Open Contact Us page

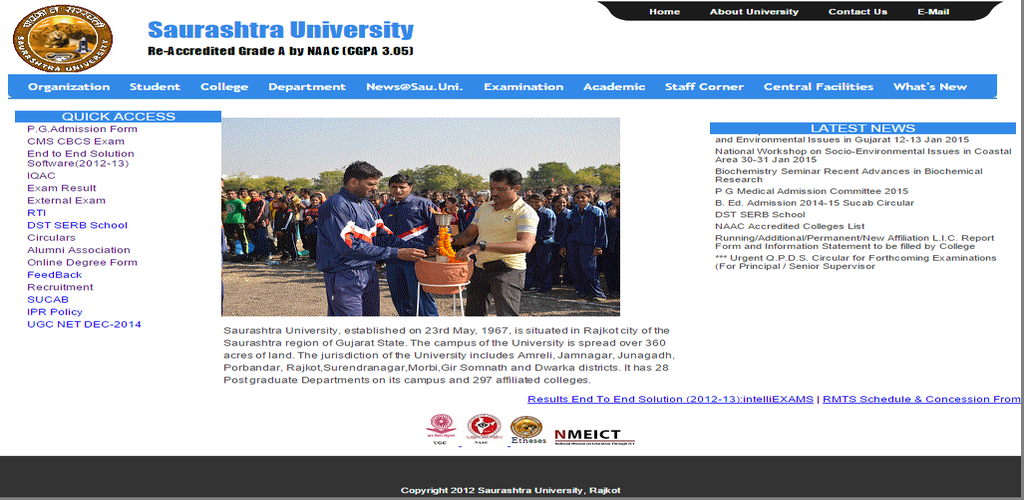(857, 12)
